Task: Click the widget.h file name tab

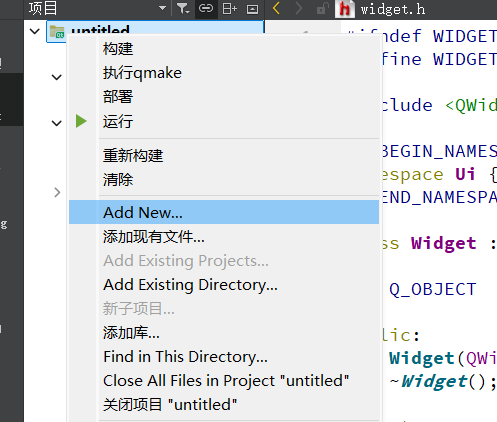Action: tap(393, 9)
